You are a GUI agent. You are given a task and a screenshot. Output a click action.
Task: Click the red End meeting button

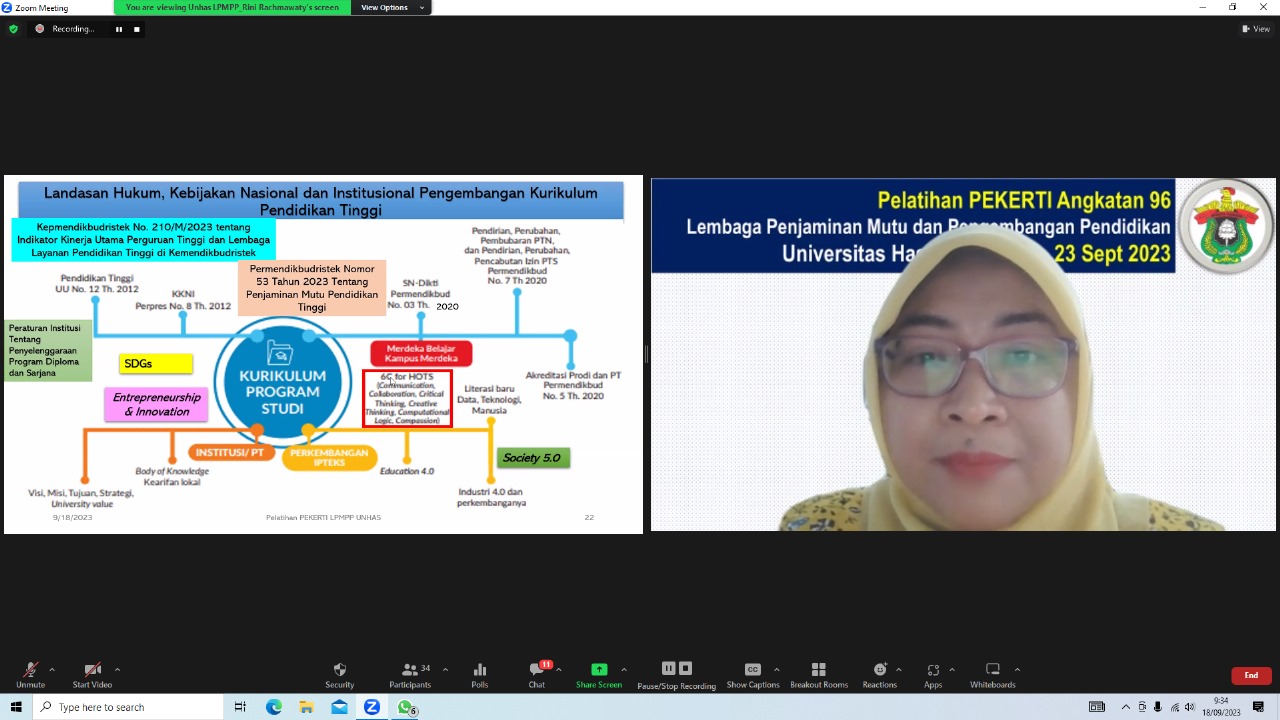point(1251,676)
